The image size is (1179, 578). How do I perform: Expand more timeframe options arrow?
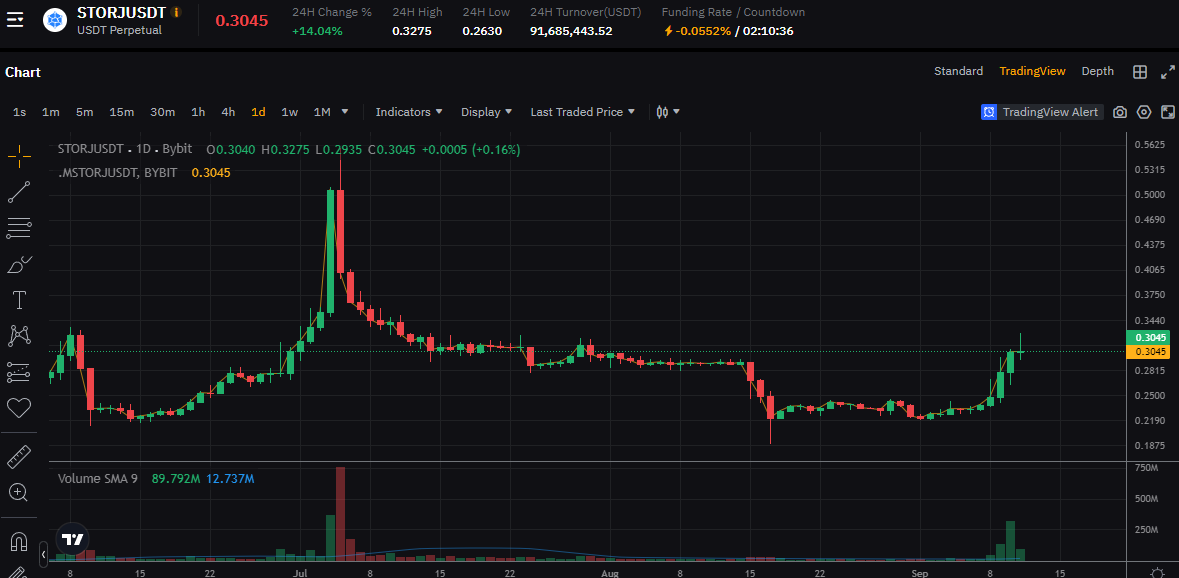(345, 112)
